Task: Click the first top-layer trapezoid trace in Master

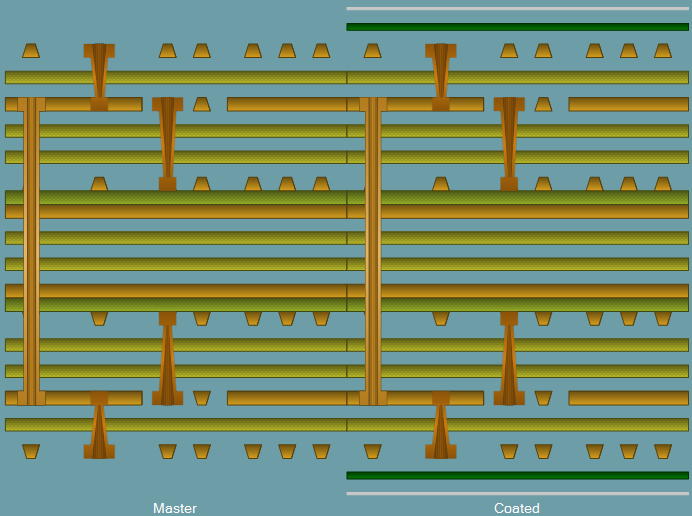Action: click(x=31, y=51)
